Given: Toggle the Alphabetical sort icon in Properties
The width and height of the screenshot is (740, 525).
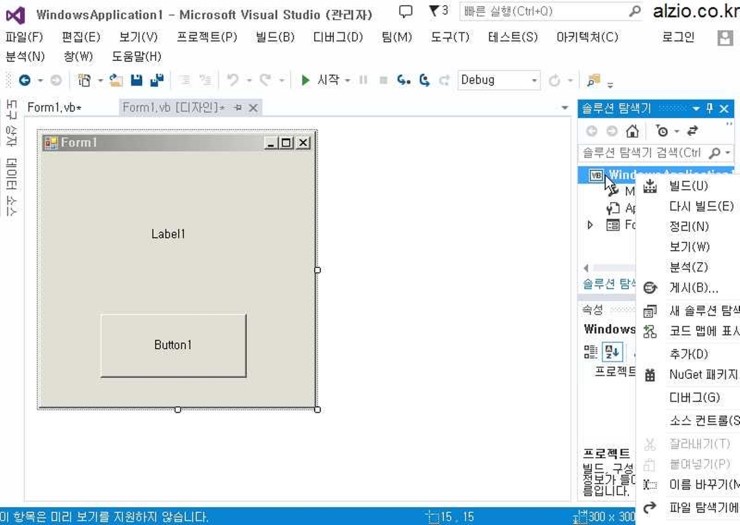Looking at the screenshot, I should coord(613,352).
